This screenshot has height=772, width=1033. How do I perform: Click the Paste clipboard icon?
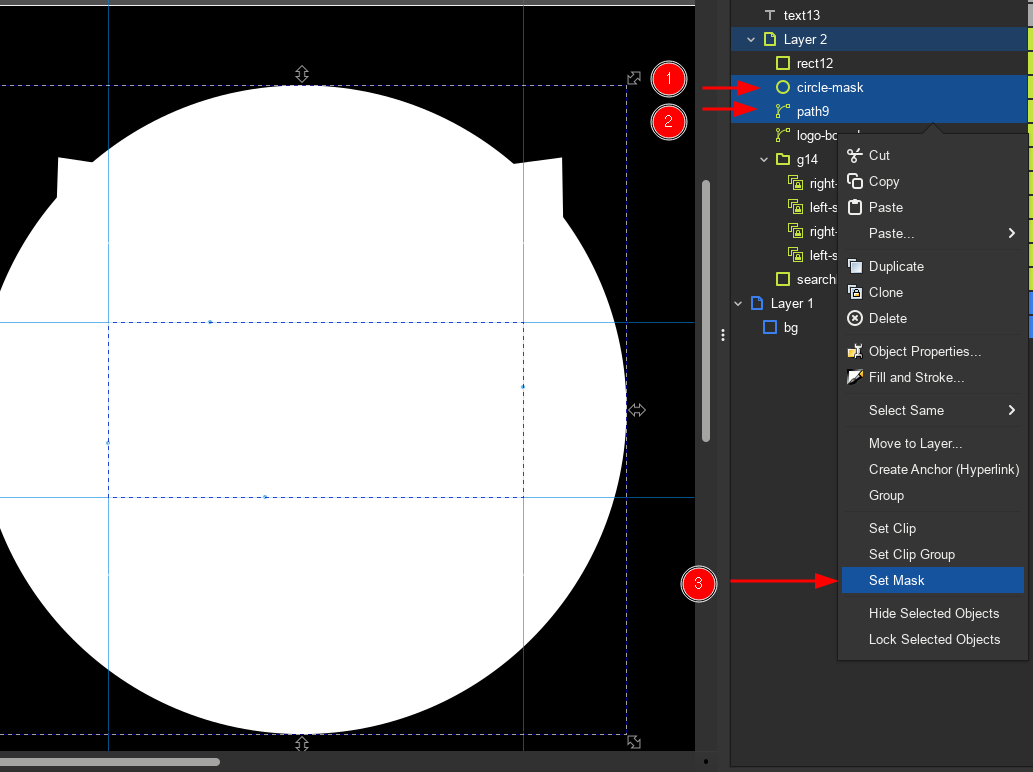pyautogui.click(x=854, y=207)
